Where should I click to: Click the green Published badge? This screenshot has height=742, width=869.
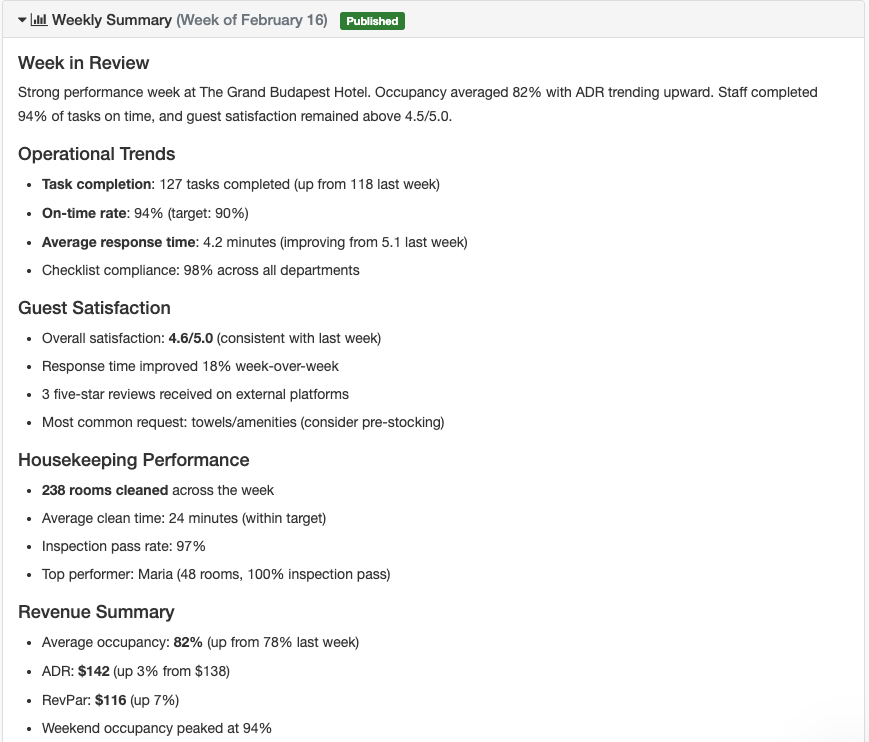372,21
